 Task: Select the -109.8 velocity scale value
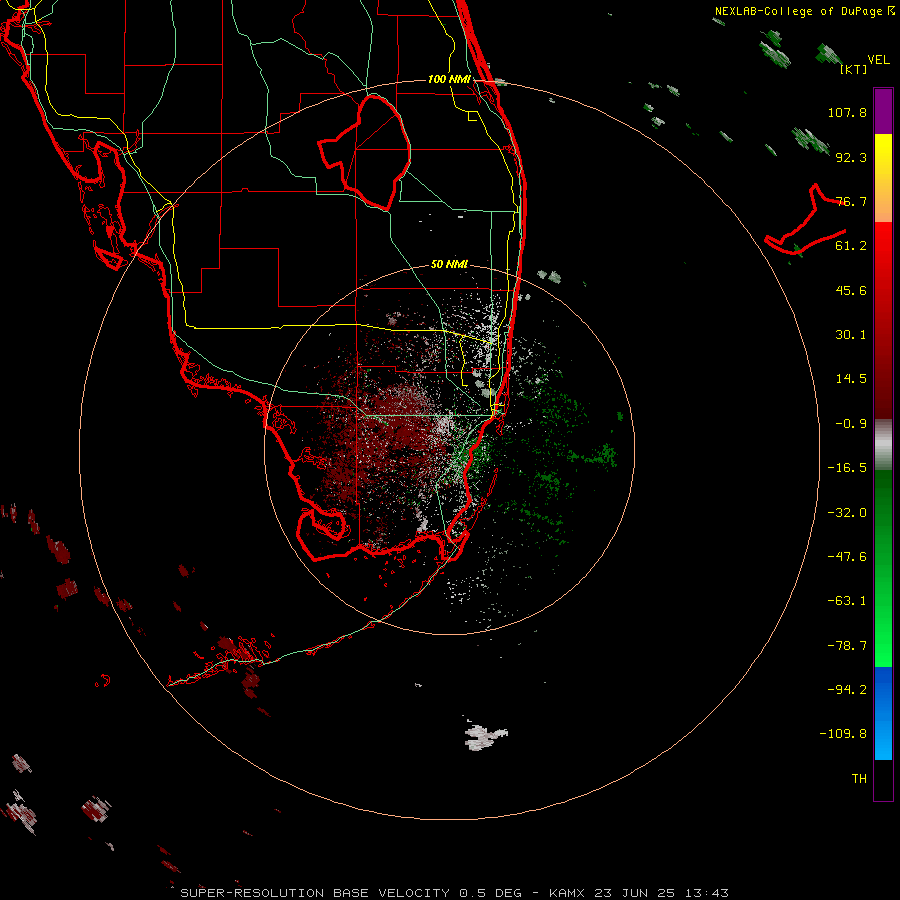click(843, 734)
